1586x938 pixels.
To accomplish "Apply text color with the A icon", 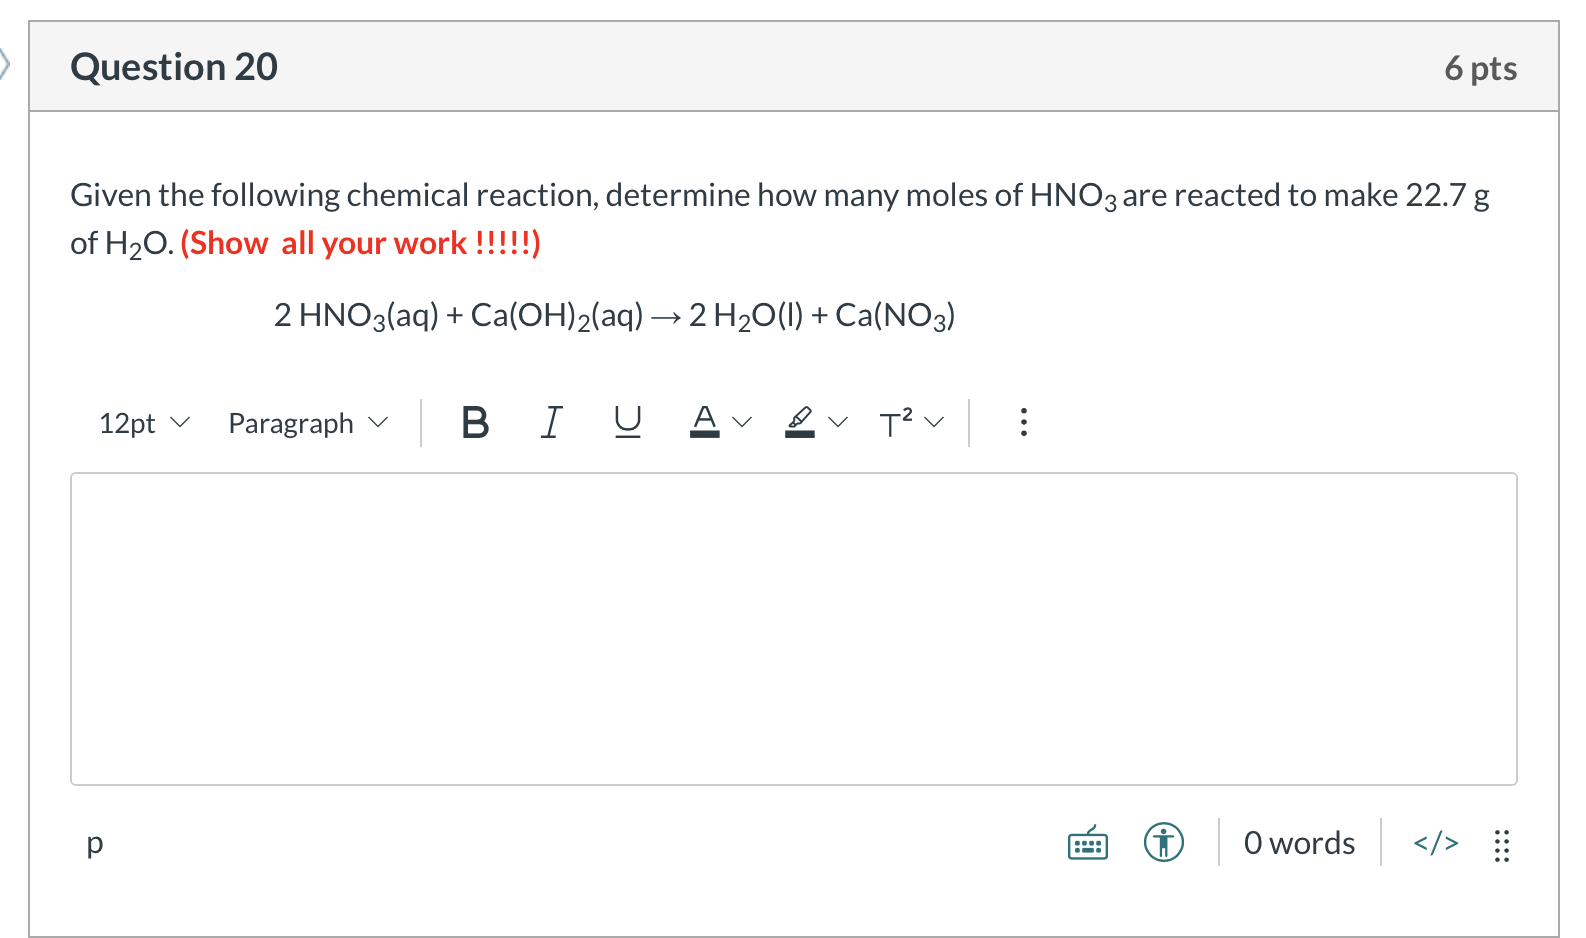I will point(705,421).
